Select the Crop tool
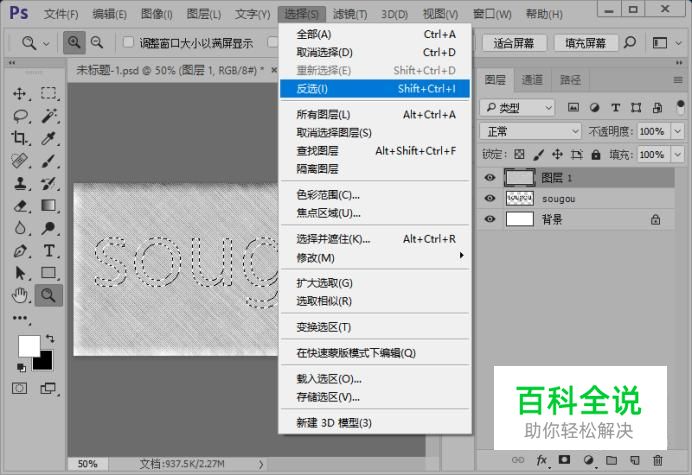This screenshot has width=692, height=475. (x=19, y=138)
